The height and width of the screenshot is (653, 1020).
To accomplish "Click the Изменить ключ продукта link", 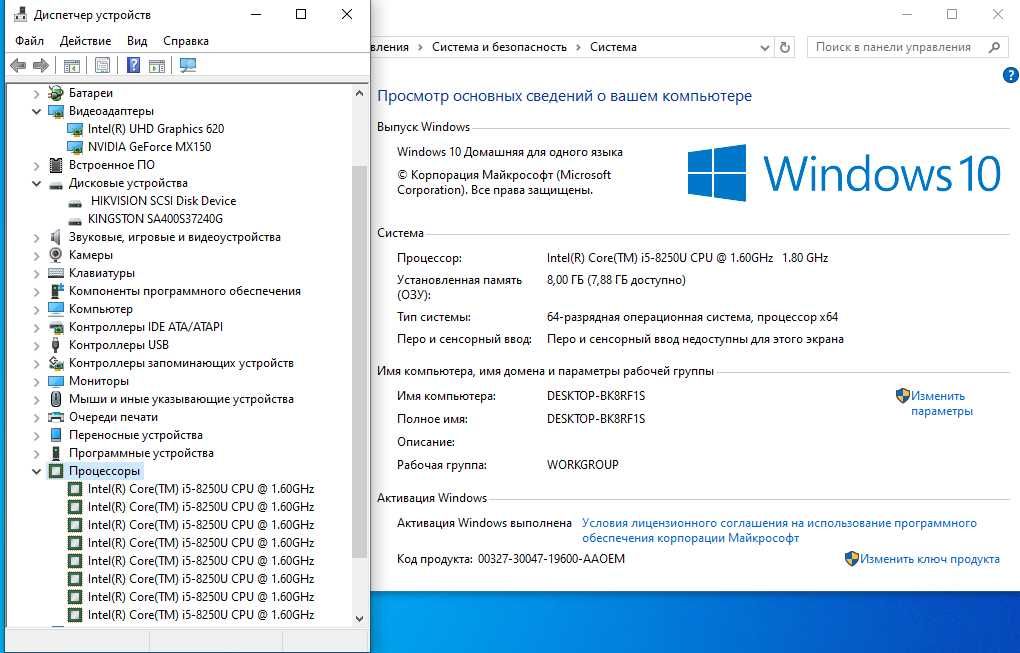I will 930,559.
